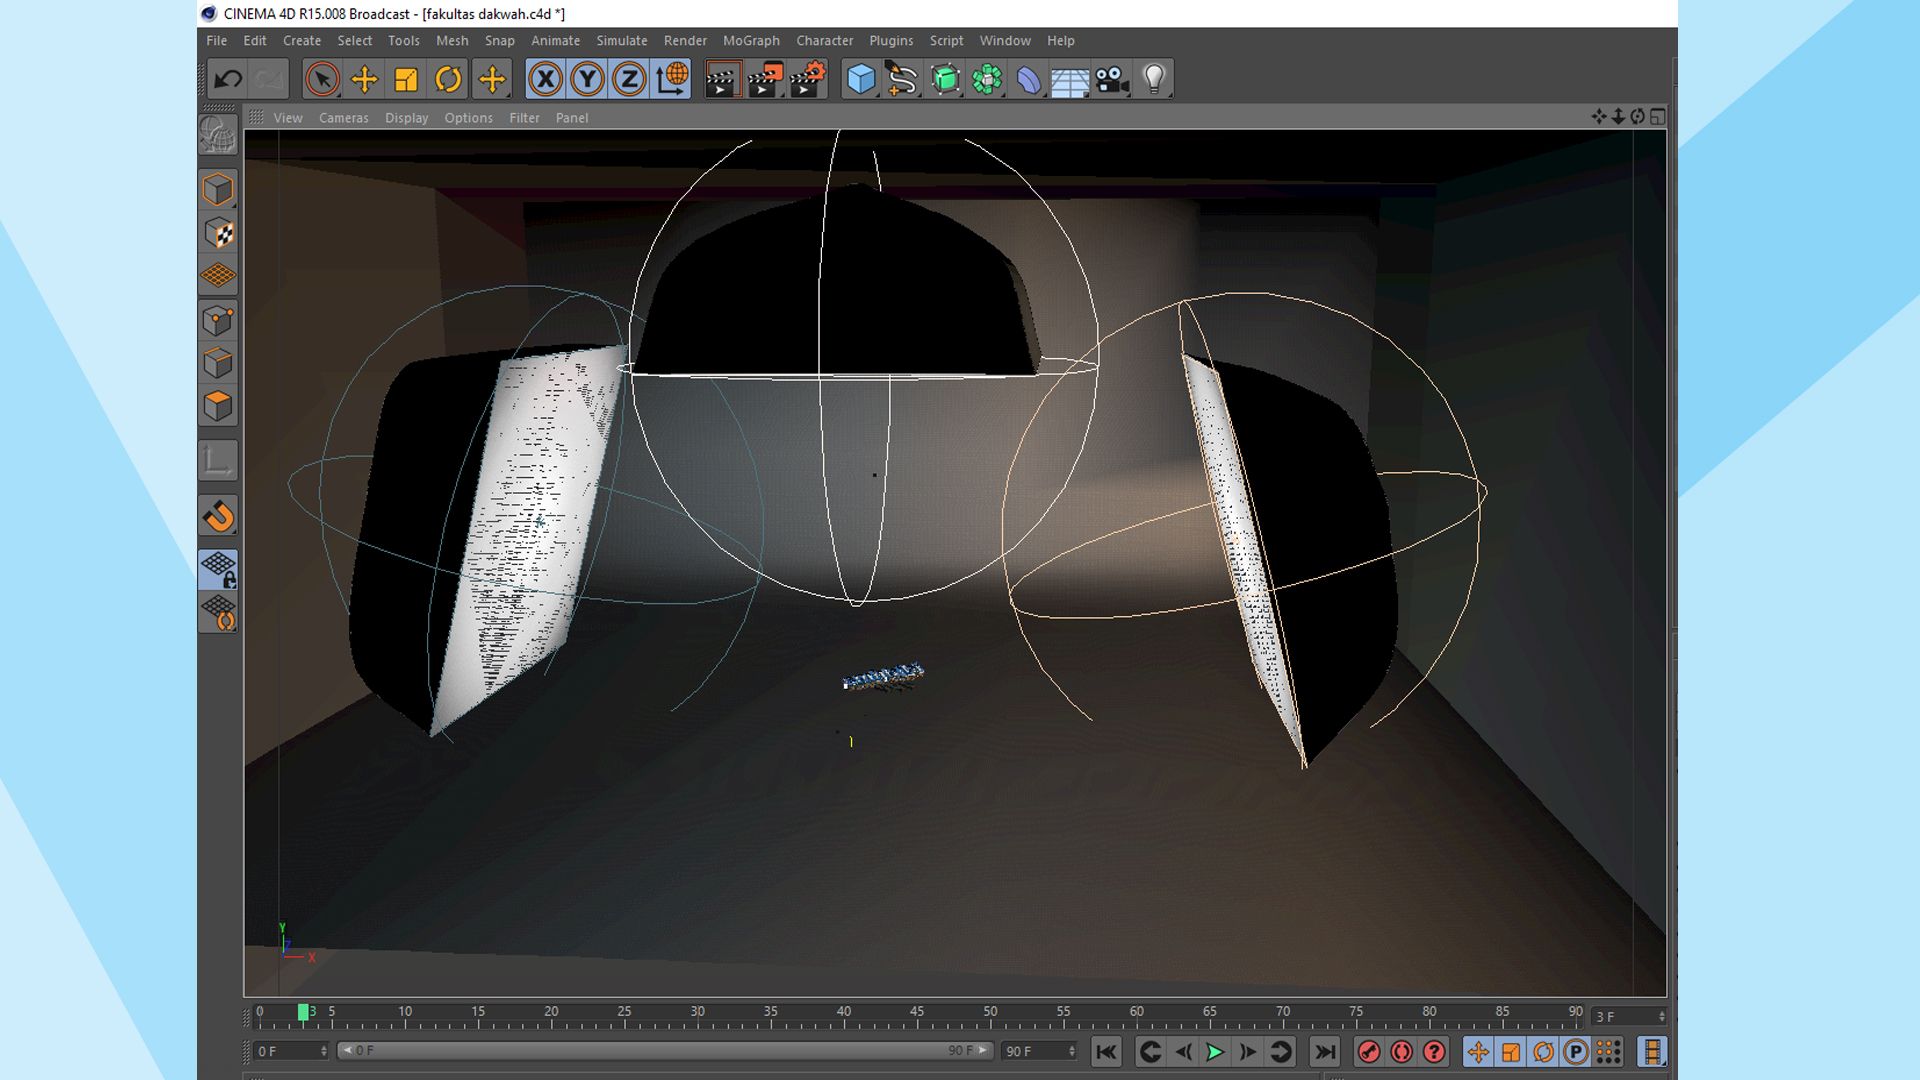
Task: Open the array/modeling objects icon
Action: click(987, 79)
